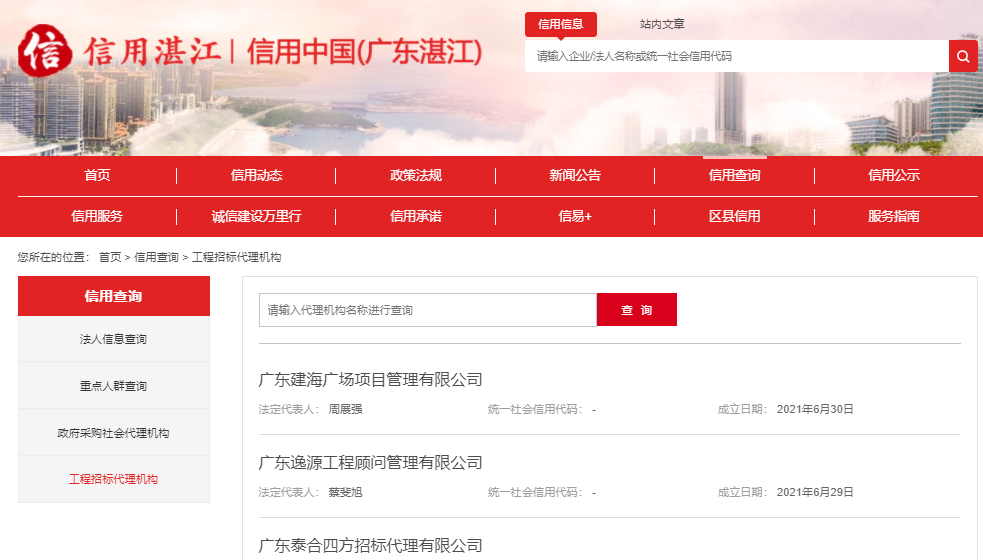Click the 信用湛江 seal logo

pyautogui.click(x=45, y=51)
